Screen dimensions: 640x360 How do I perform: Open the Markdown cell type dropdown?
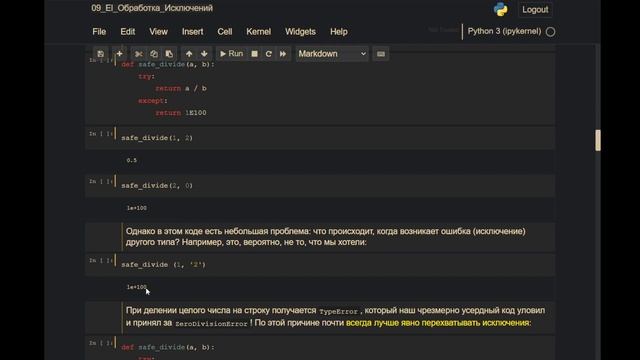point(332,54)
